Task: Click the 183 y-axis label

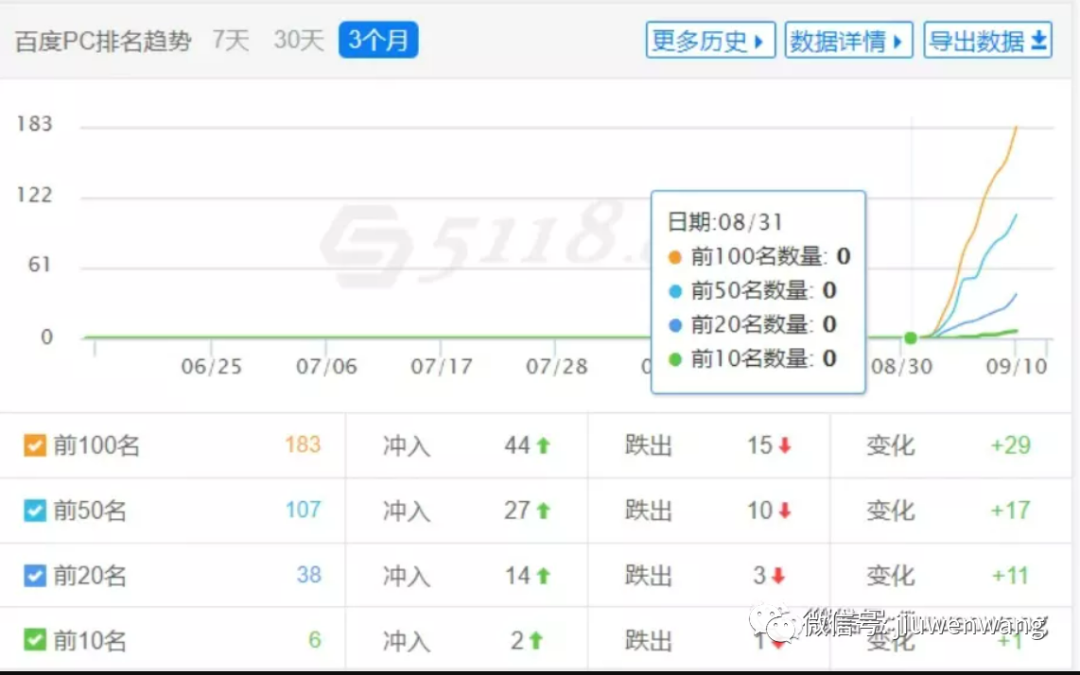Action: pos(34,124)
